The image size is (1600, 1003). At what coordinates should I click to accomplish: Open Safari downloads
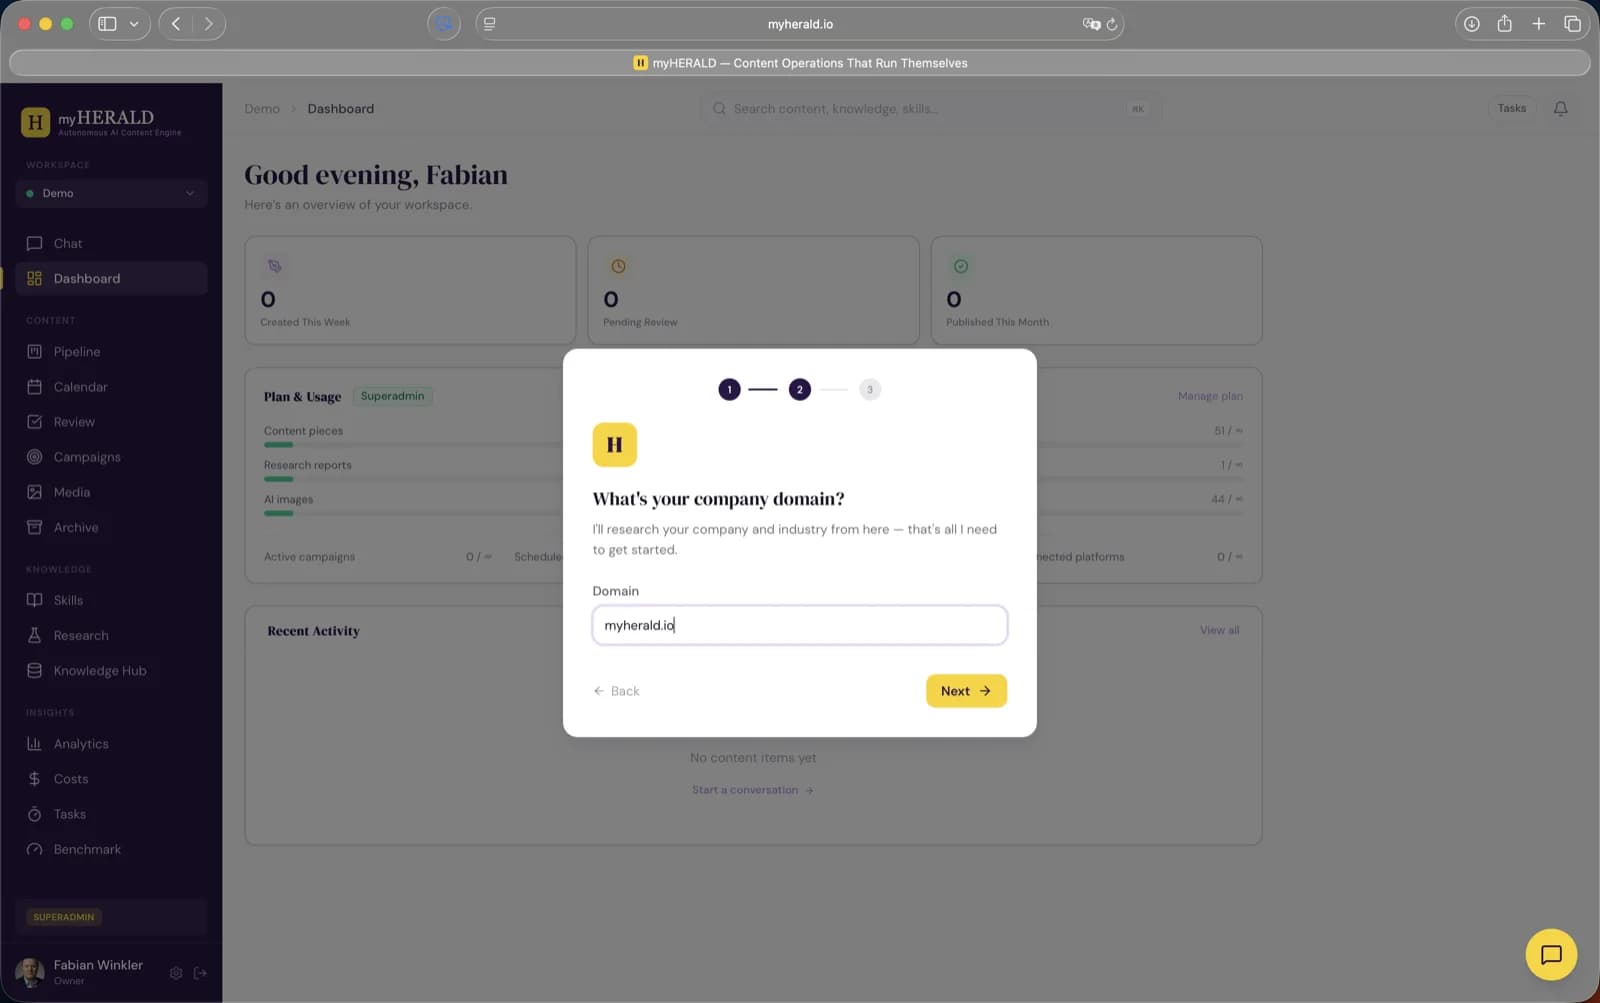(1471, 24)
